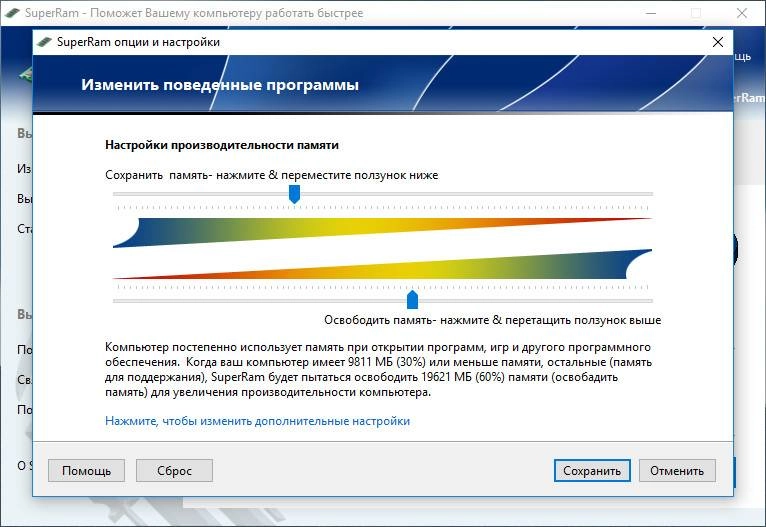Open help via Помощь button
766x527 pixels.
click(86, 470)
